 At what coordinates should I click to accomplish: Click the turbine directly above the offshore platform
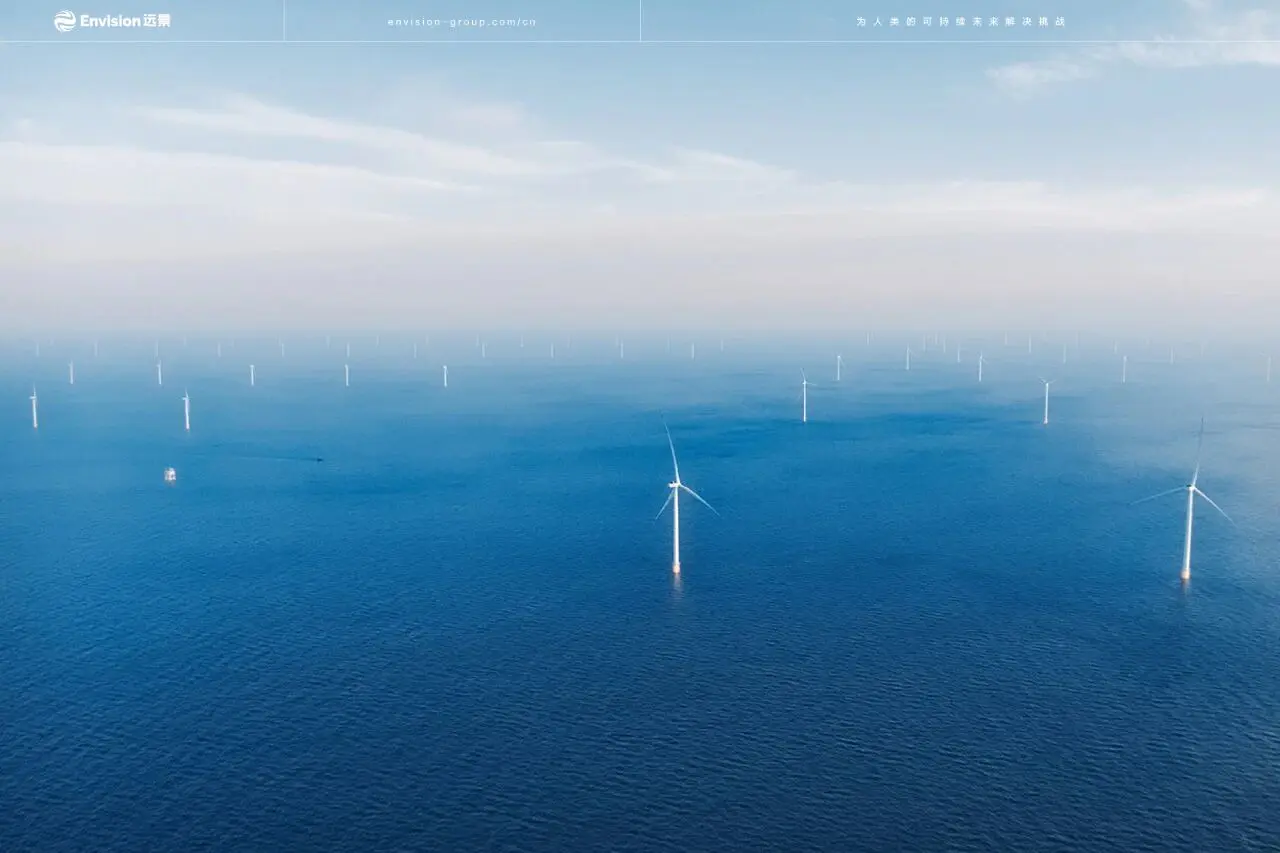(186, 410)
